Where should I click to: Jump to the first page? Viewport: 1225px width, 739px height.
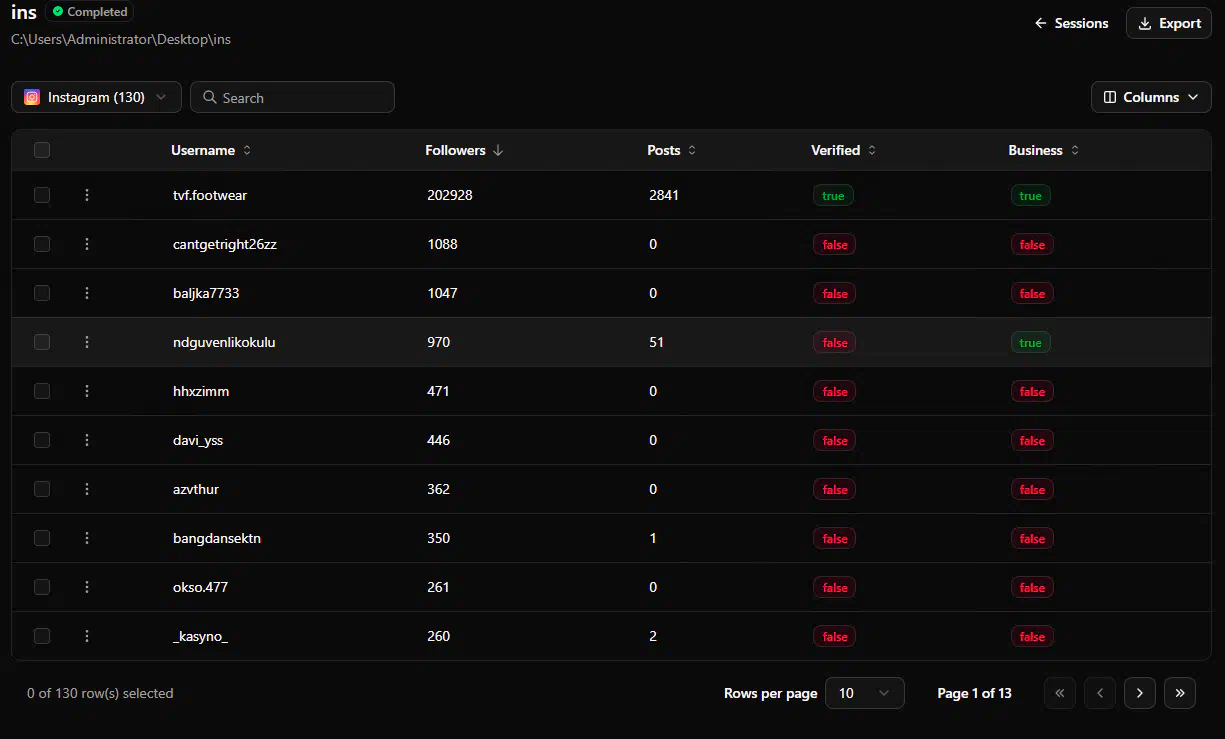(x=1060, y=693)
